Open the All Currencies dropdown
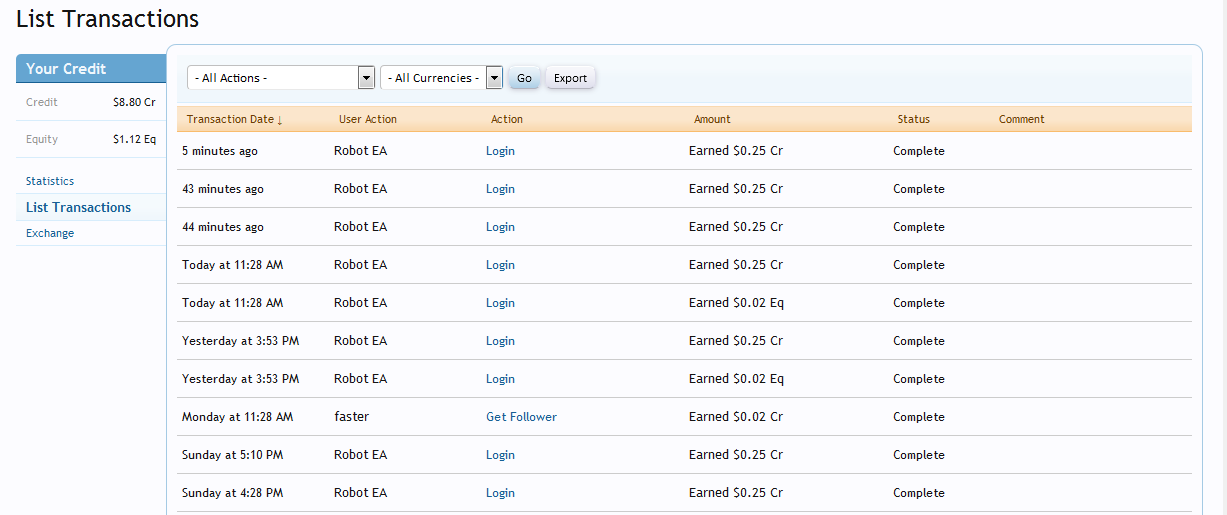The height and width of the screenshot is (515, 1227). (441, 78)
